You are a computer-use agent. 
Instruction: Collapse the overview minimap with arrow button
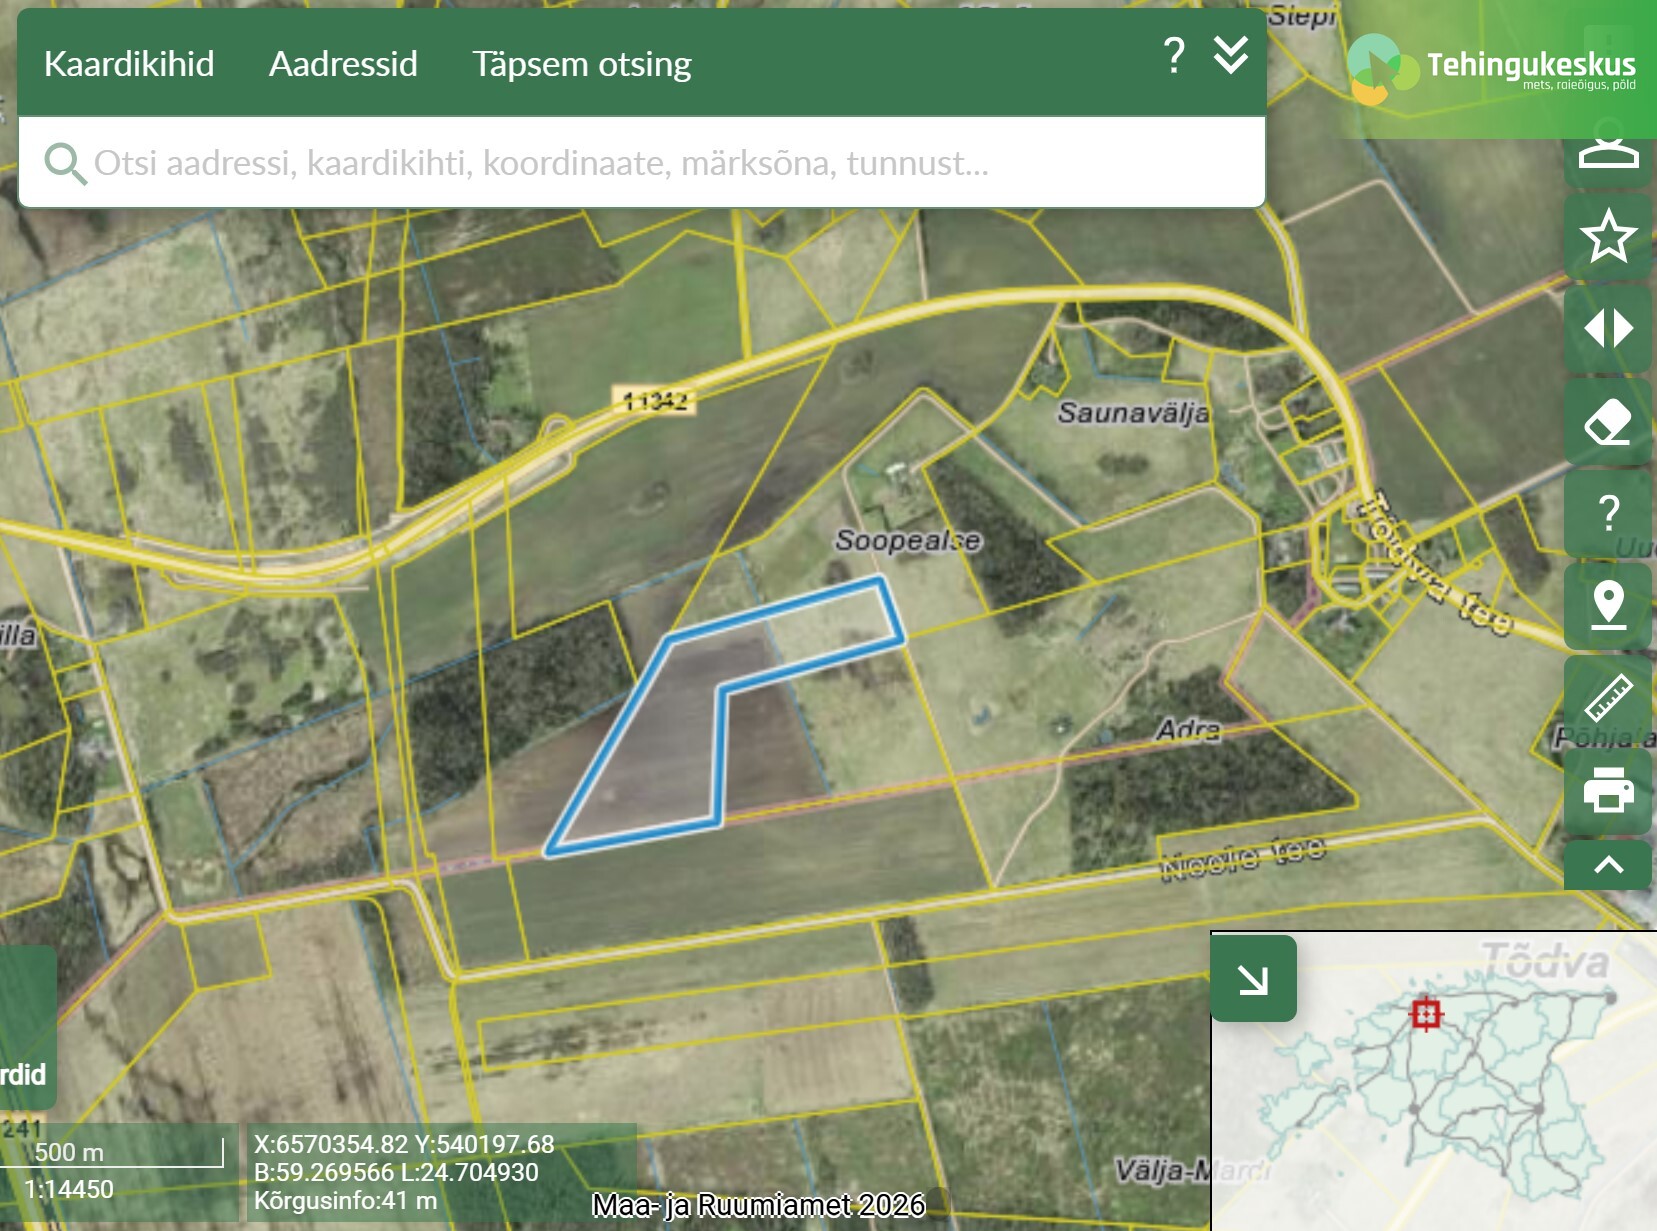click(1253, 979)
